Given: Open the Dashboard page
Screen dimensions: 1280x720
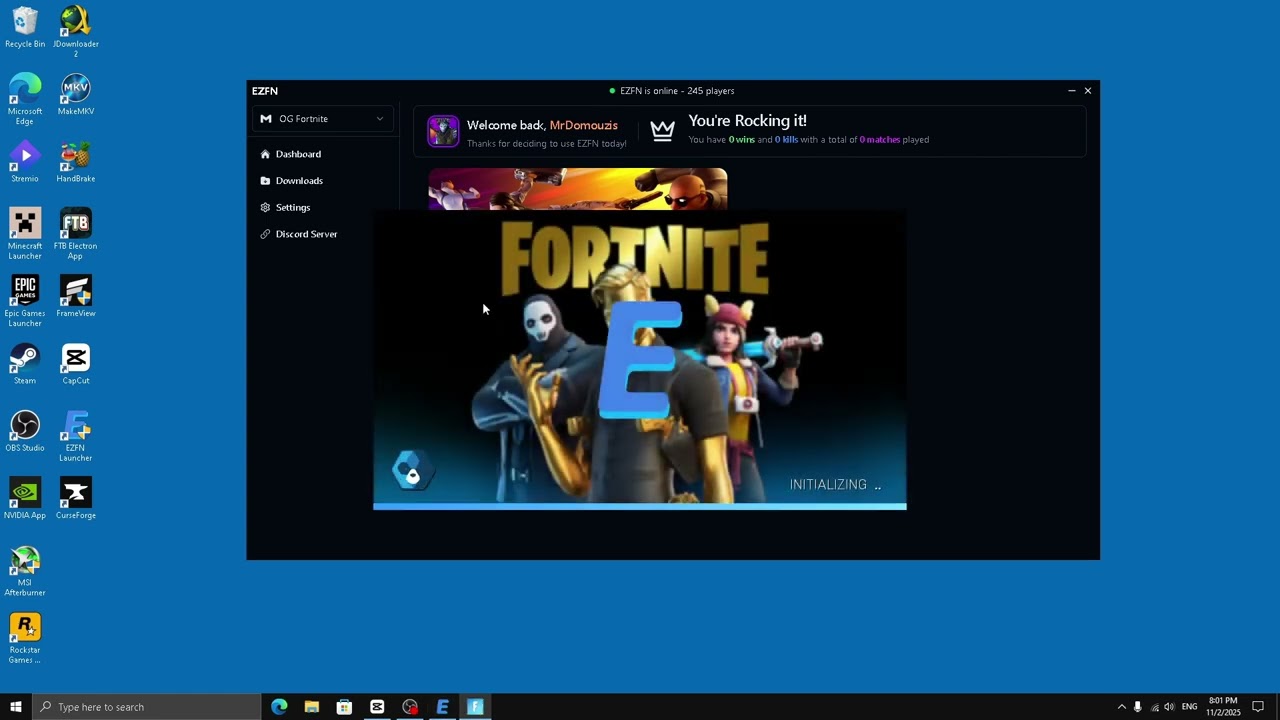Looking at the screenshot, I should pos(290,154).
